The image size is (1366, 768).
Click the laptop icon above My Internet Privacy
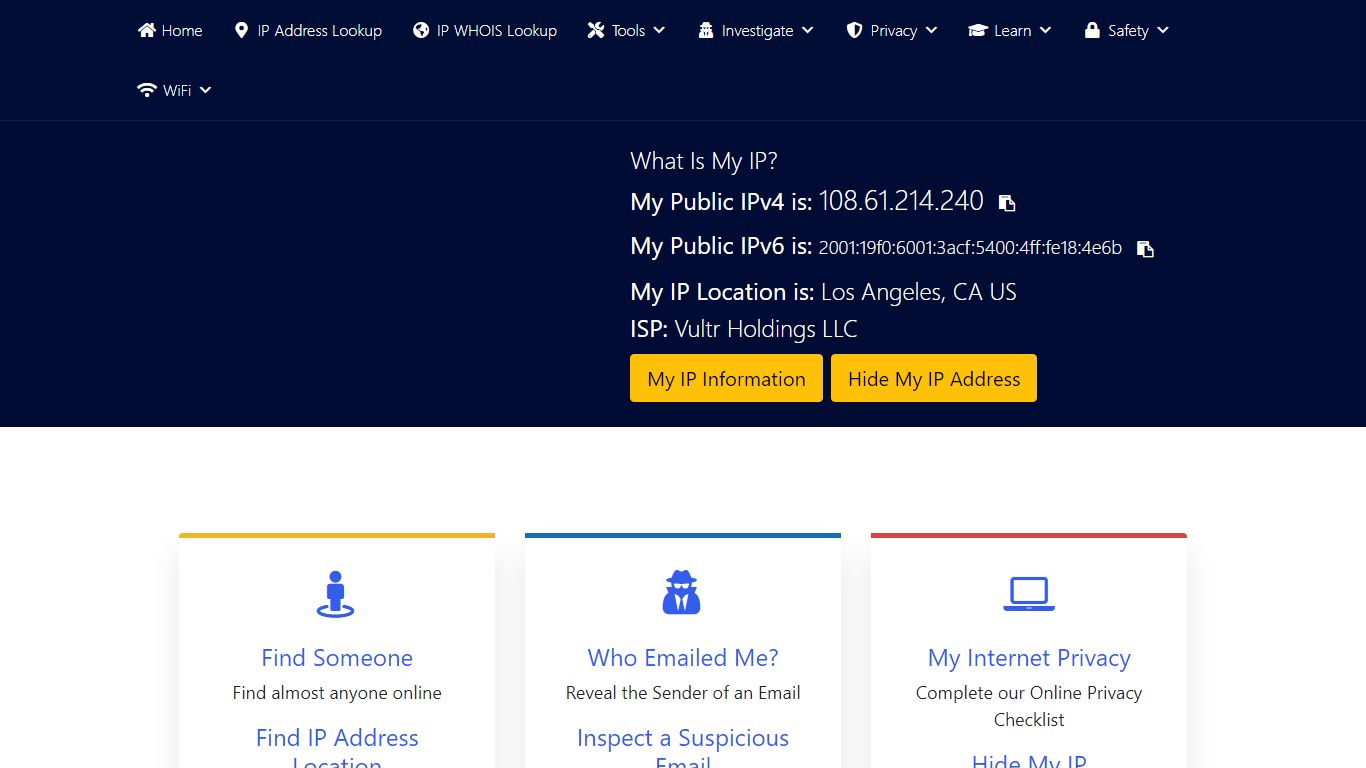click(1028, 592)
